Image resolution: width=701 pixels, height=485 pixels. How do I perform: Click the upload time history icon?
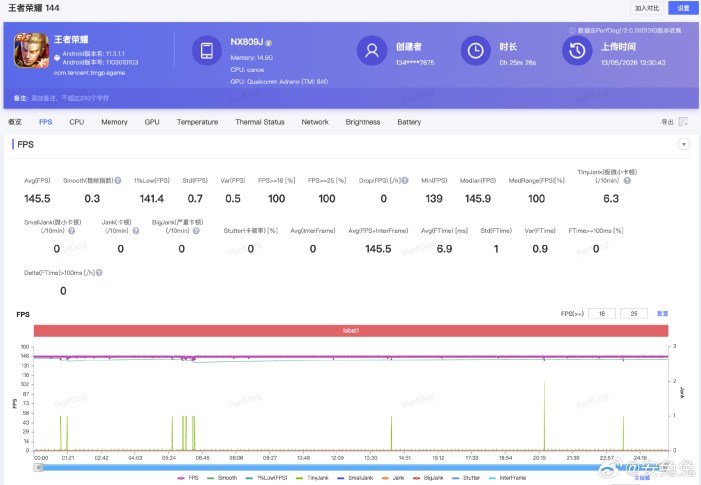pyautogui.click(x=577, y=51)
